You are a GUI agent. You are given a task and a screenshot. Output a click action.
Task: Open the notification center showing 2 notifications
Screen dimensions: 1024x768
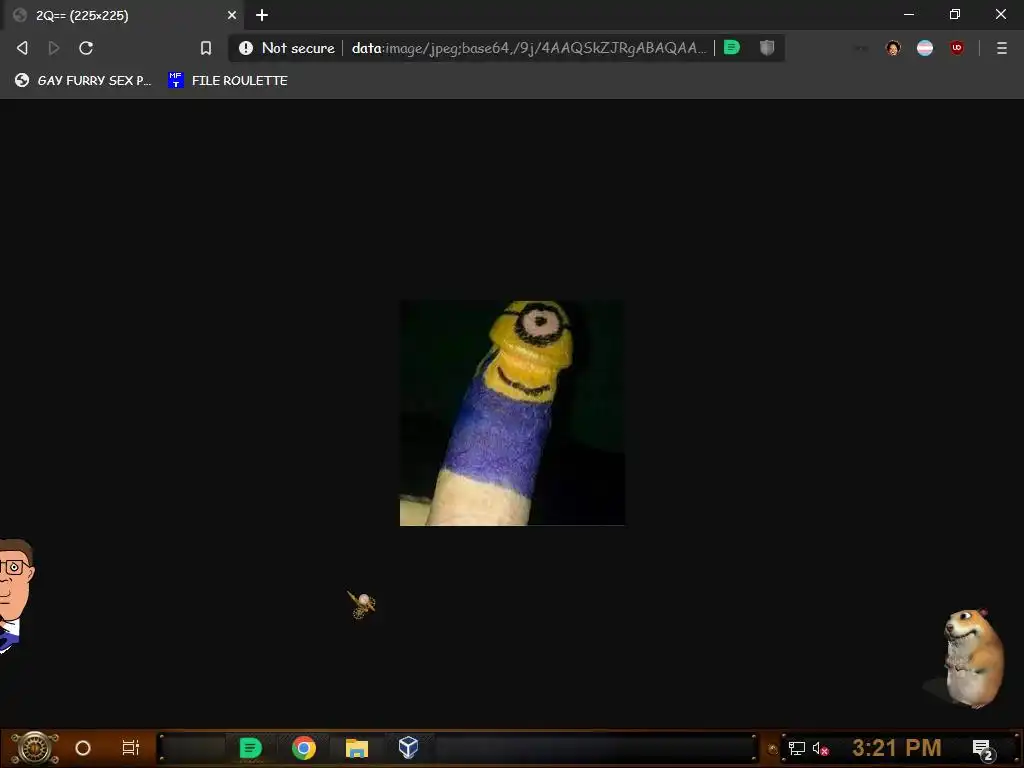pos(982,749)
